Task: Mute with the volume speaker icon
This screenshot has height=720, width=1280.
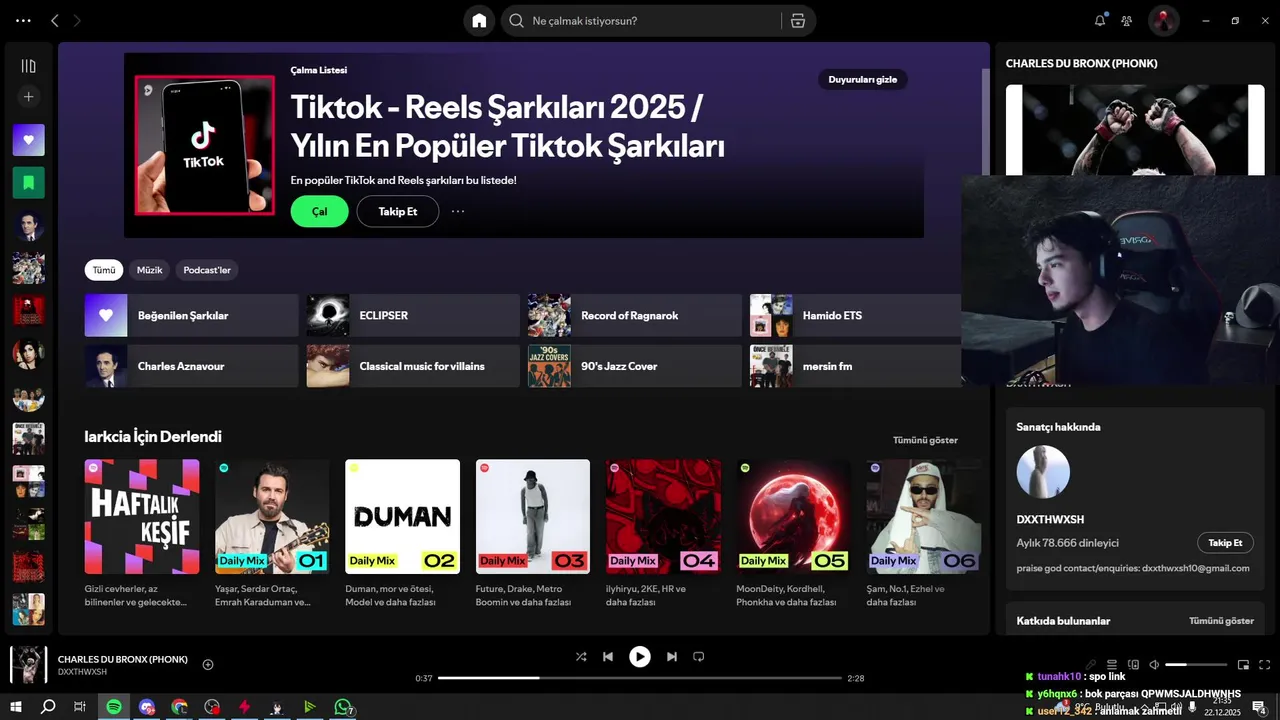Action: click(x=1154, y=665)
